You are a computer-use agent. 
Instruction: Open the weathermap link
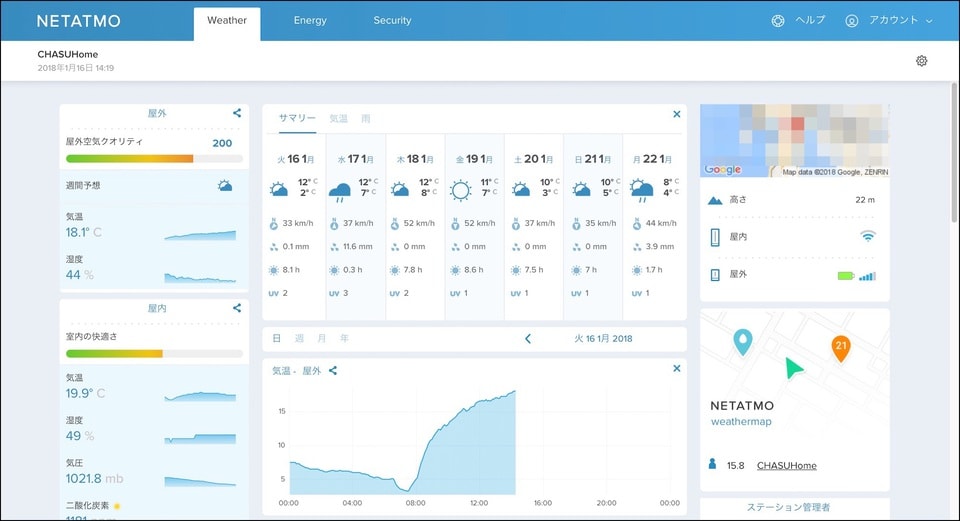(x=740, y=422)
